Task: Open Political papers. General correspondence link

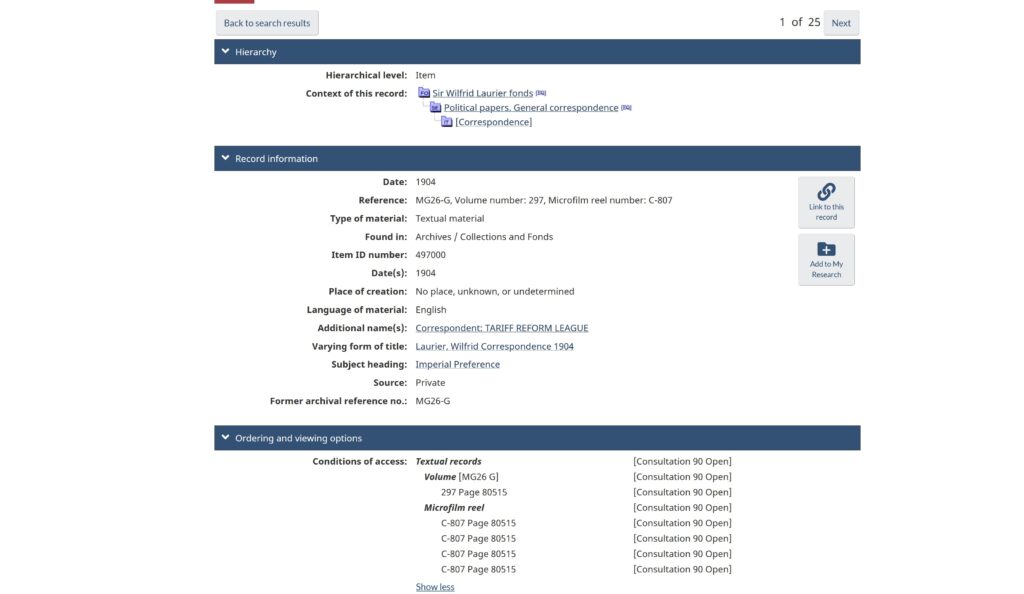Action: pos(531,108)
